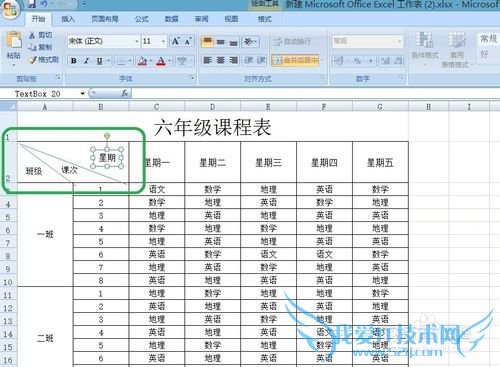Screen dimensions: 500x367
Task: Align text to the right
Action: click(x=233, y=60)
